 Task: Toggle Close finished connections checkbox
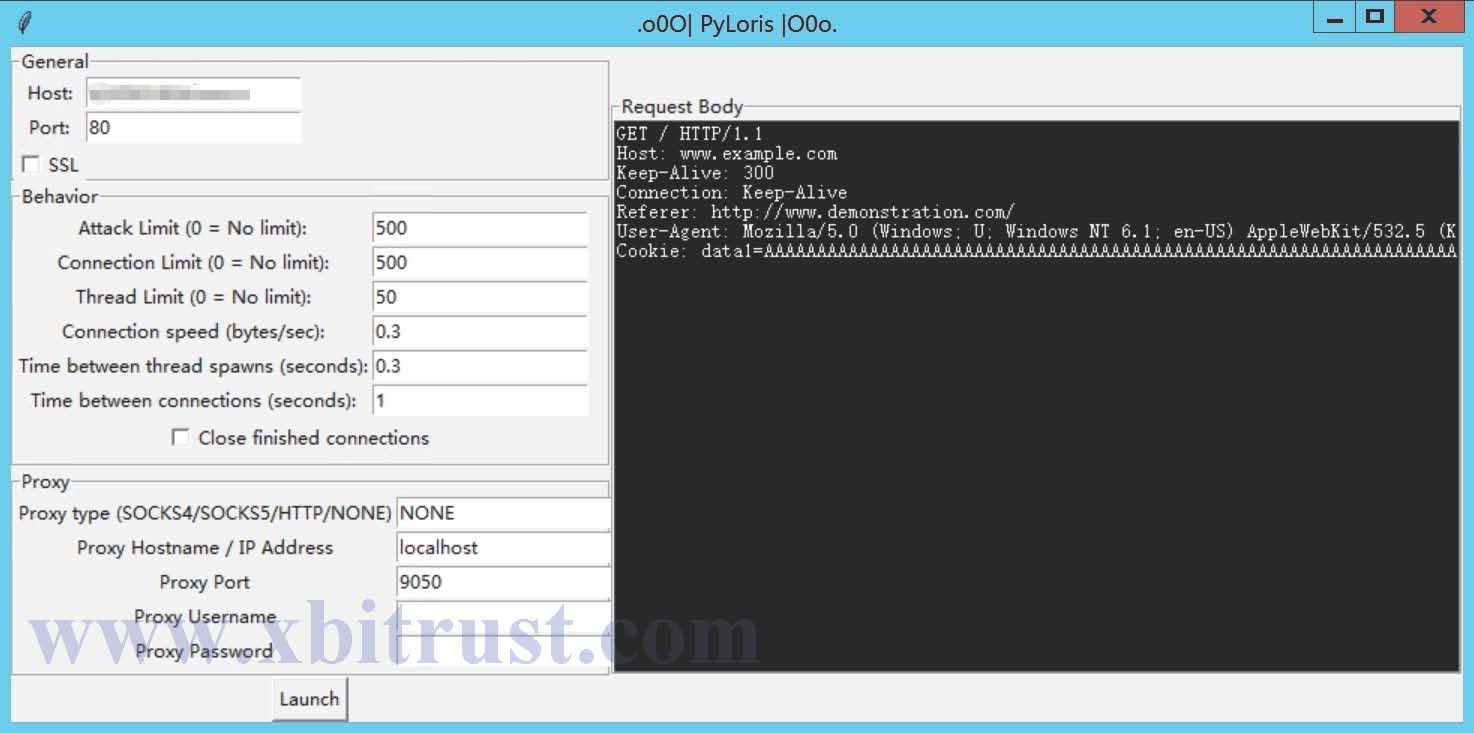click(x=181, y=437)
